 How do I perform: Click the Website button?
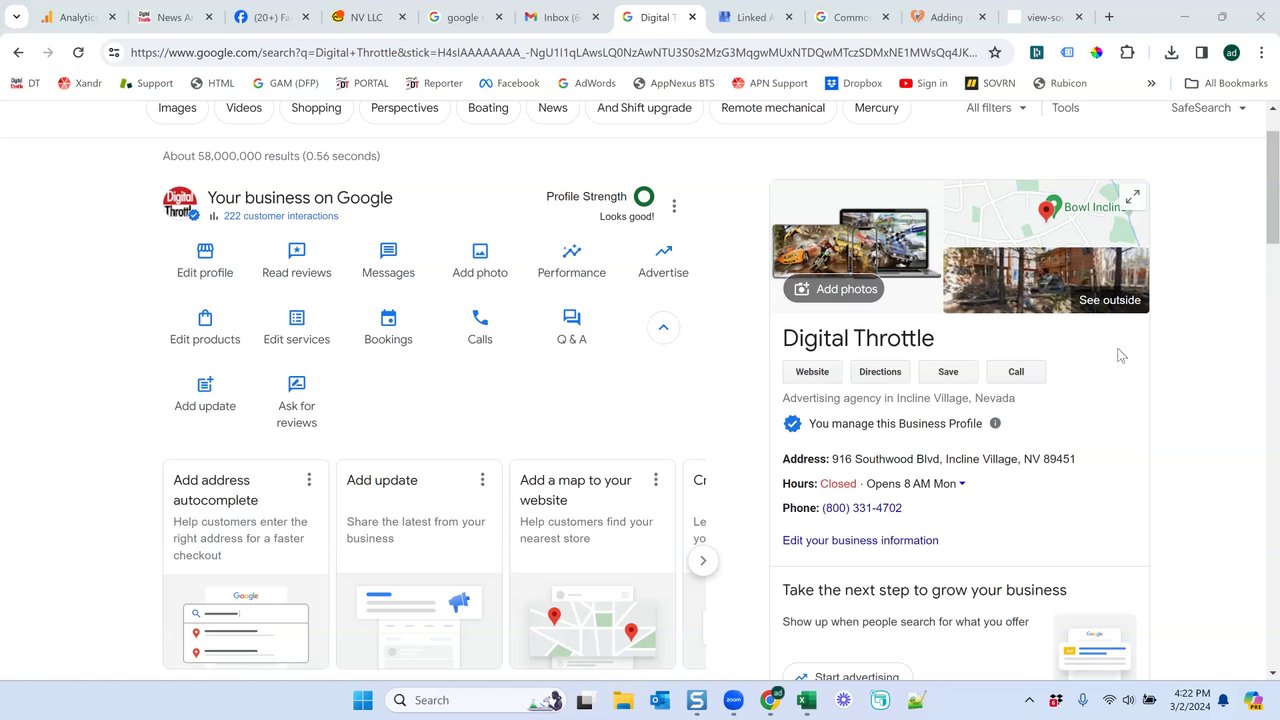click(x=812, y=372)
